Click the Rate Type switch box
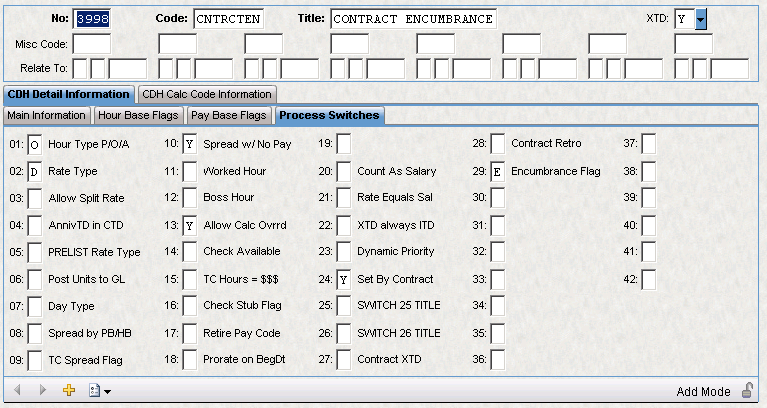 pyautogui.click(x=35, y=172)
